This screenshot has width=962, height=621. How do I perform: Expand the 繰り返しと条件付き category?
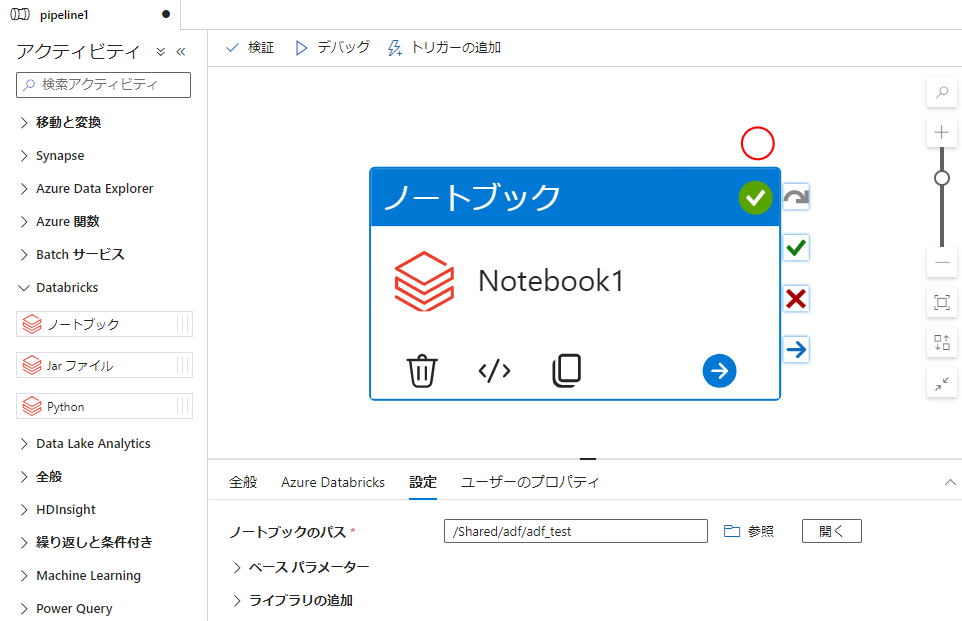(x=87, y=542)
